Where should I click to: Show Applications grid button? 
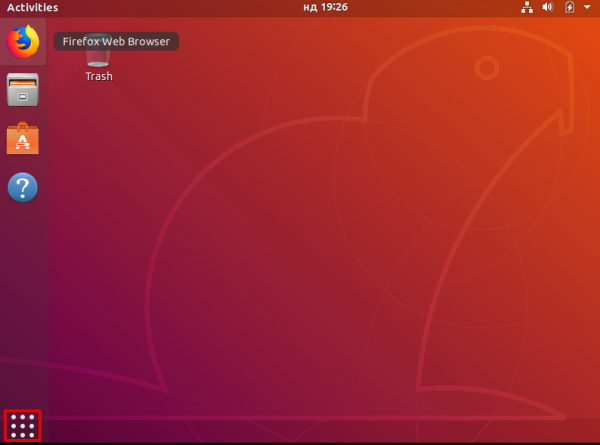pyautogui.click(x=23, y=425)
